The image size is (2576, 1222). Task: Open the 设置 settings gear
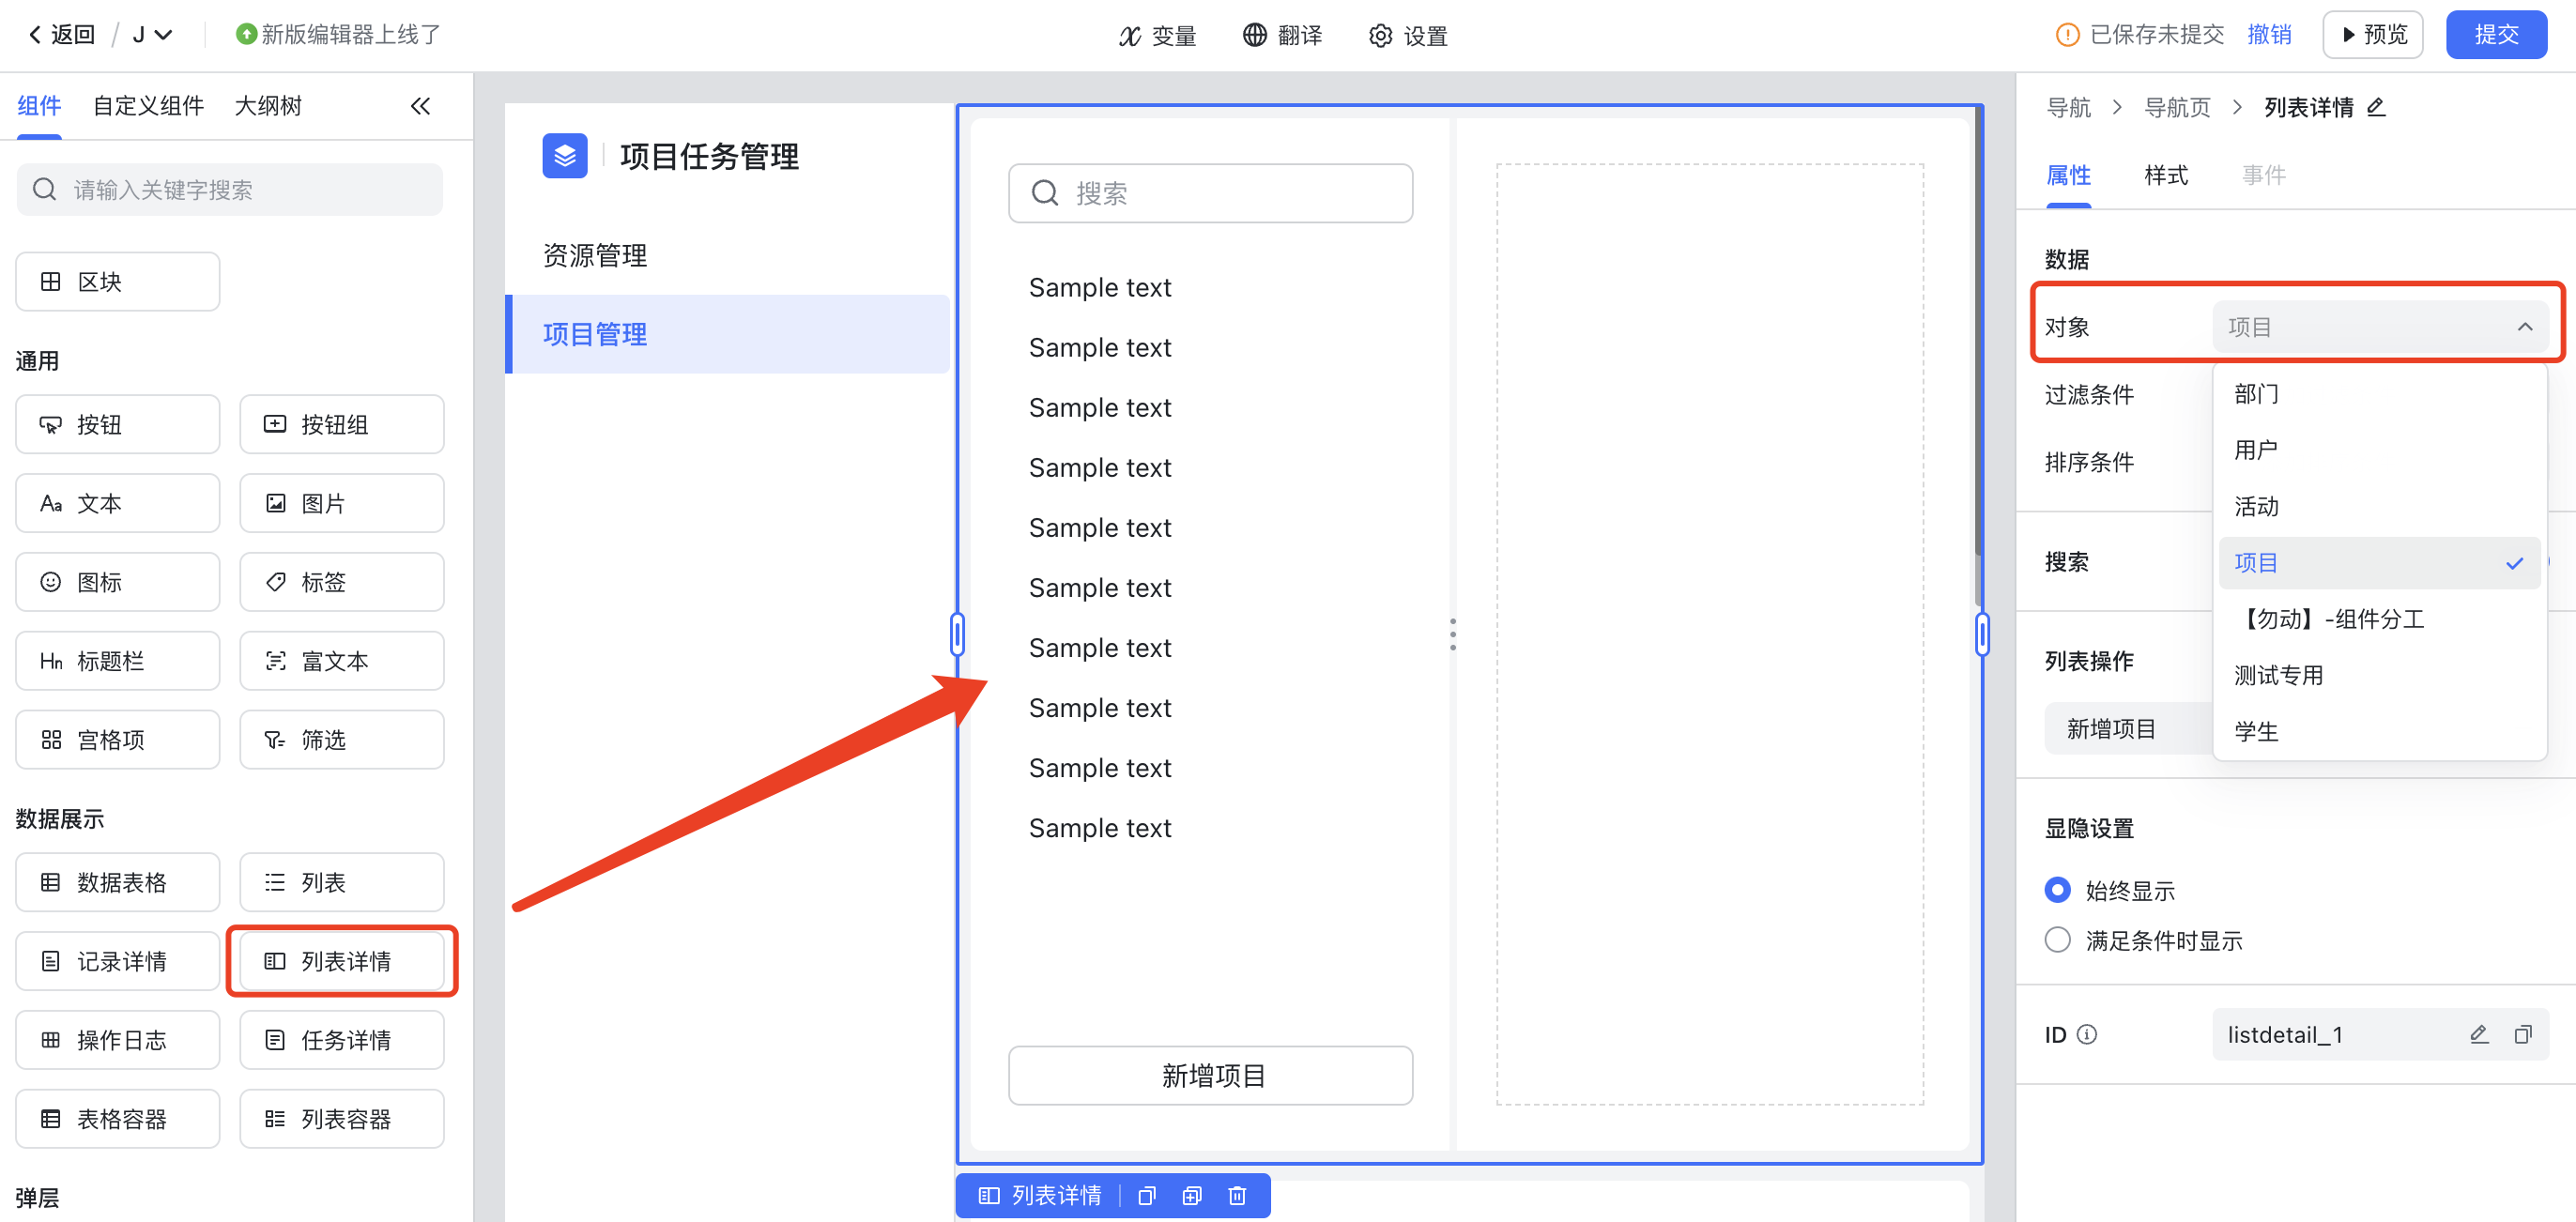1408,36
